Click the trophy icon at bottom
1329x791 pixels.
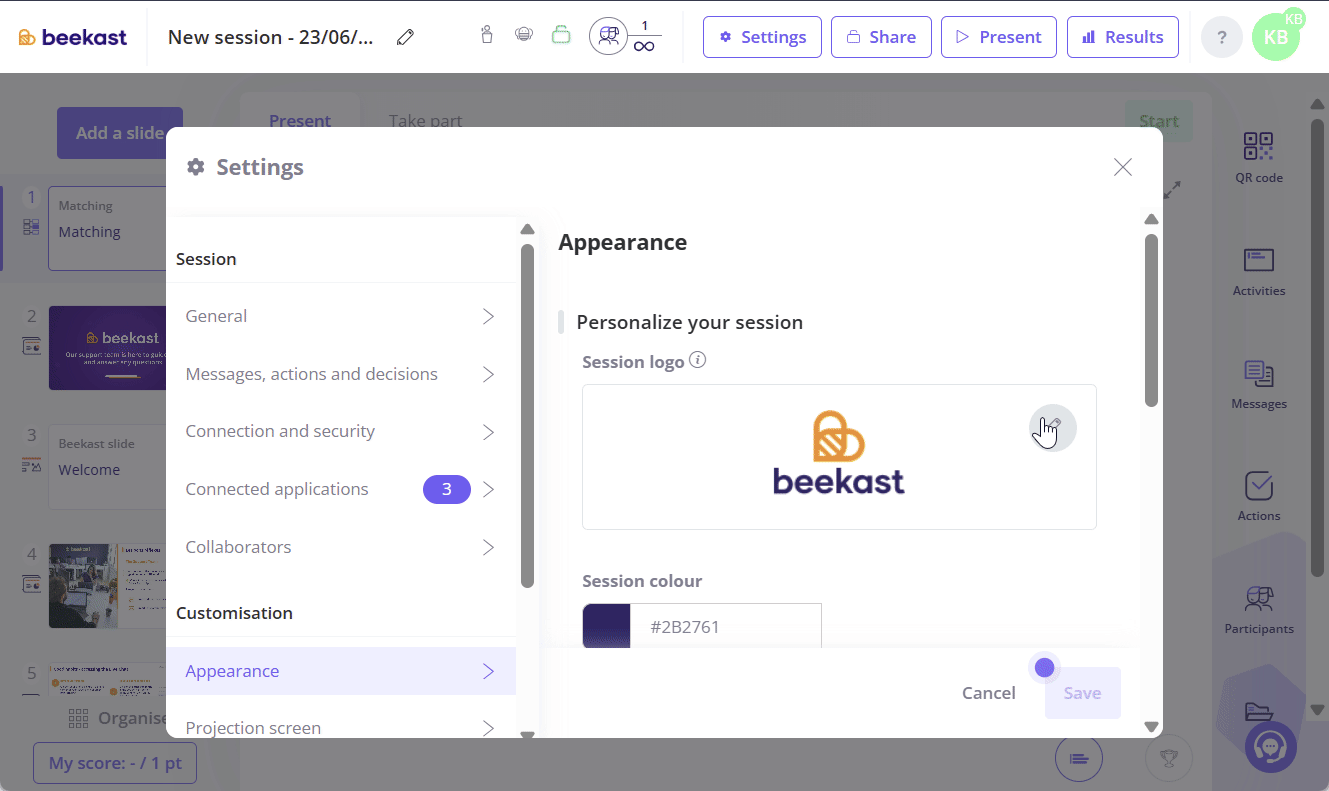click(1169, 758)
